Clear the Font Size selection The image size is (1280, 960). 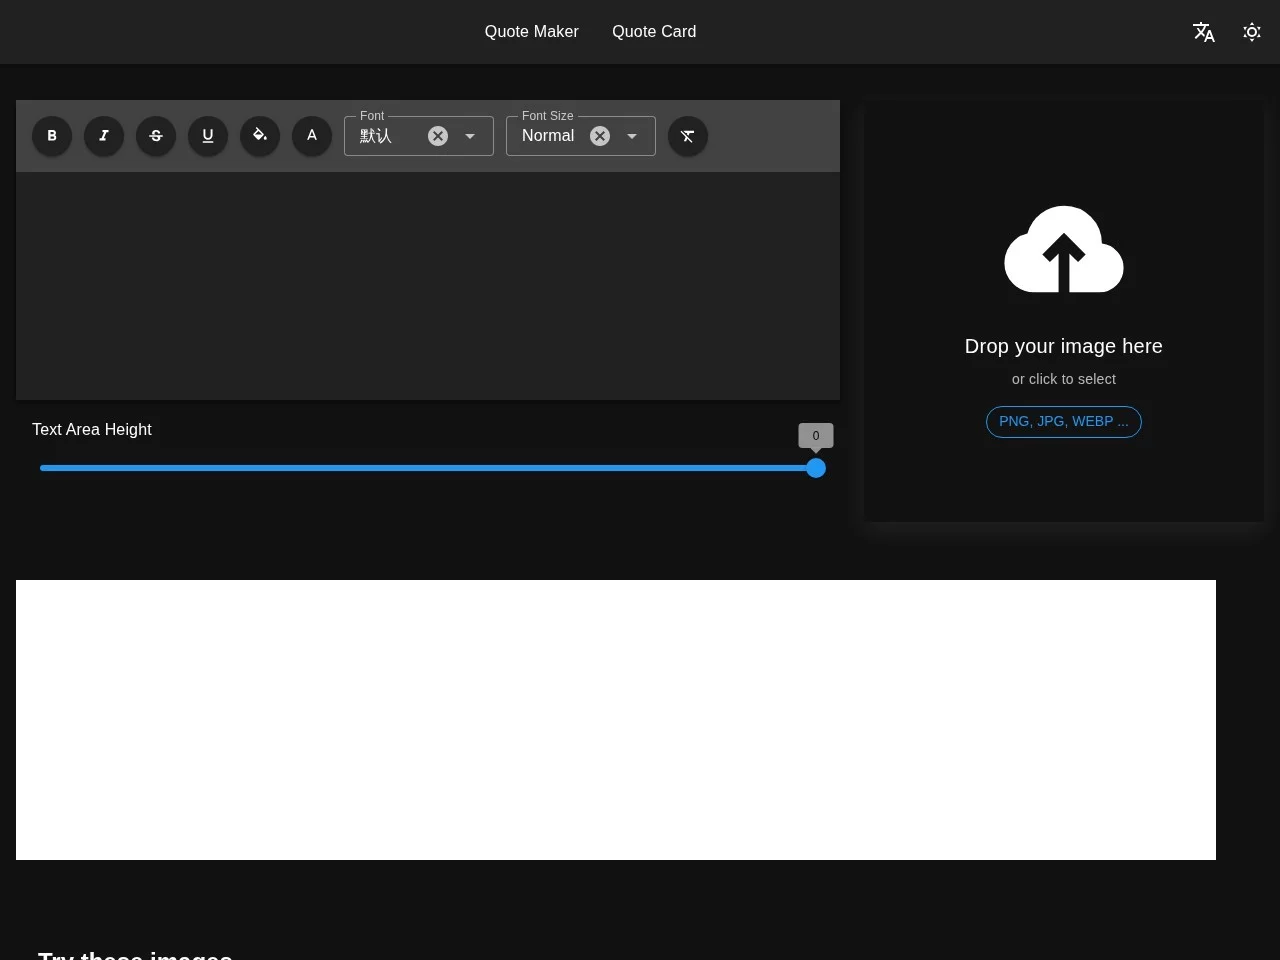coord(600,136)
